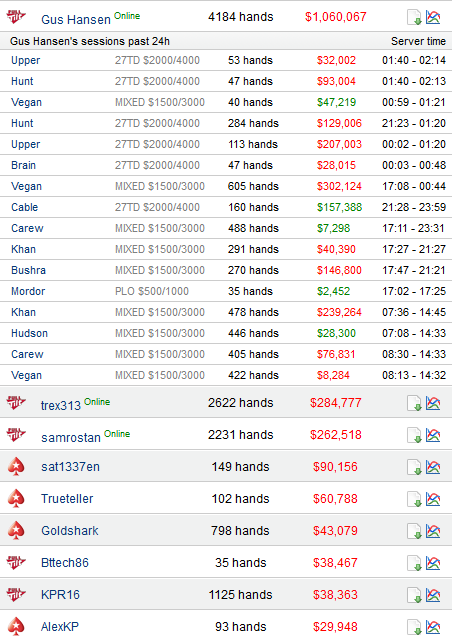Image resolution: width=452 pixels, height=641 pixels.
Task: Open the results graph icon for Gus Hansen
Action: (433, 17)
